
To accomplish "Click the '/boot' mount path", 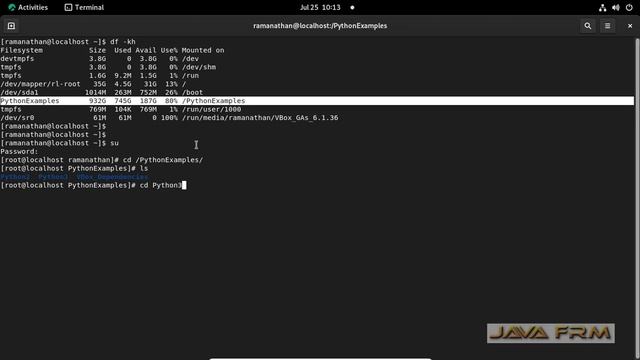I will pos(192,93).
